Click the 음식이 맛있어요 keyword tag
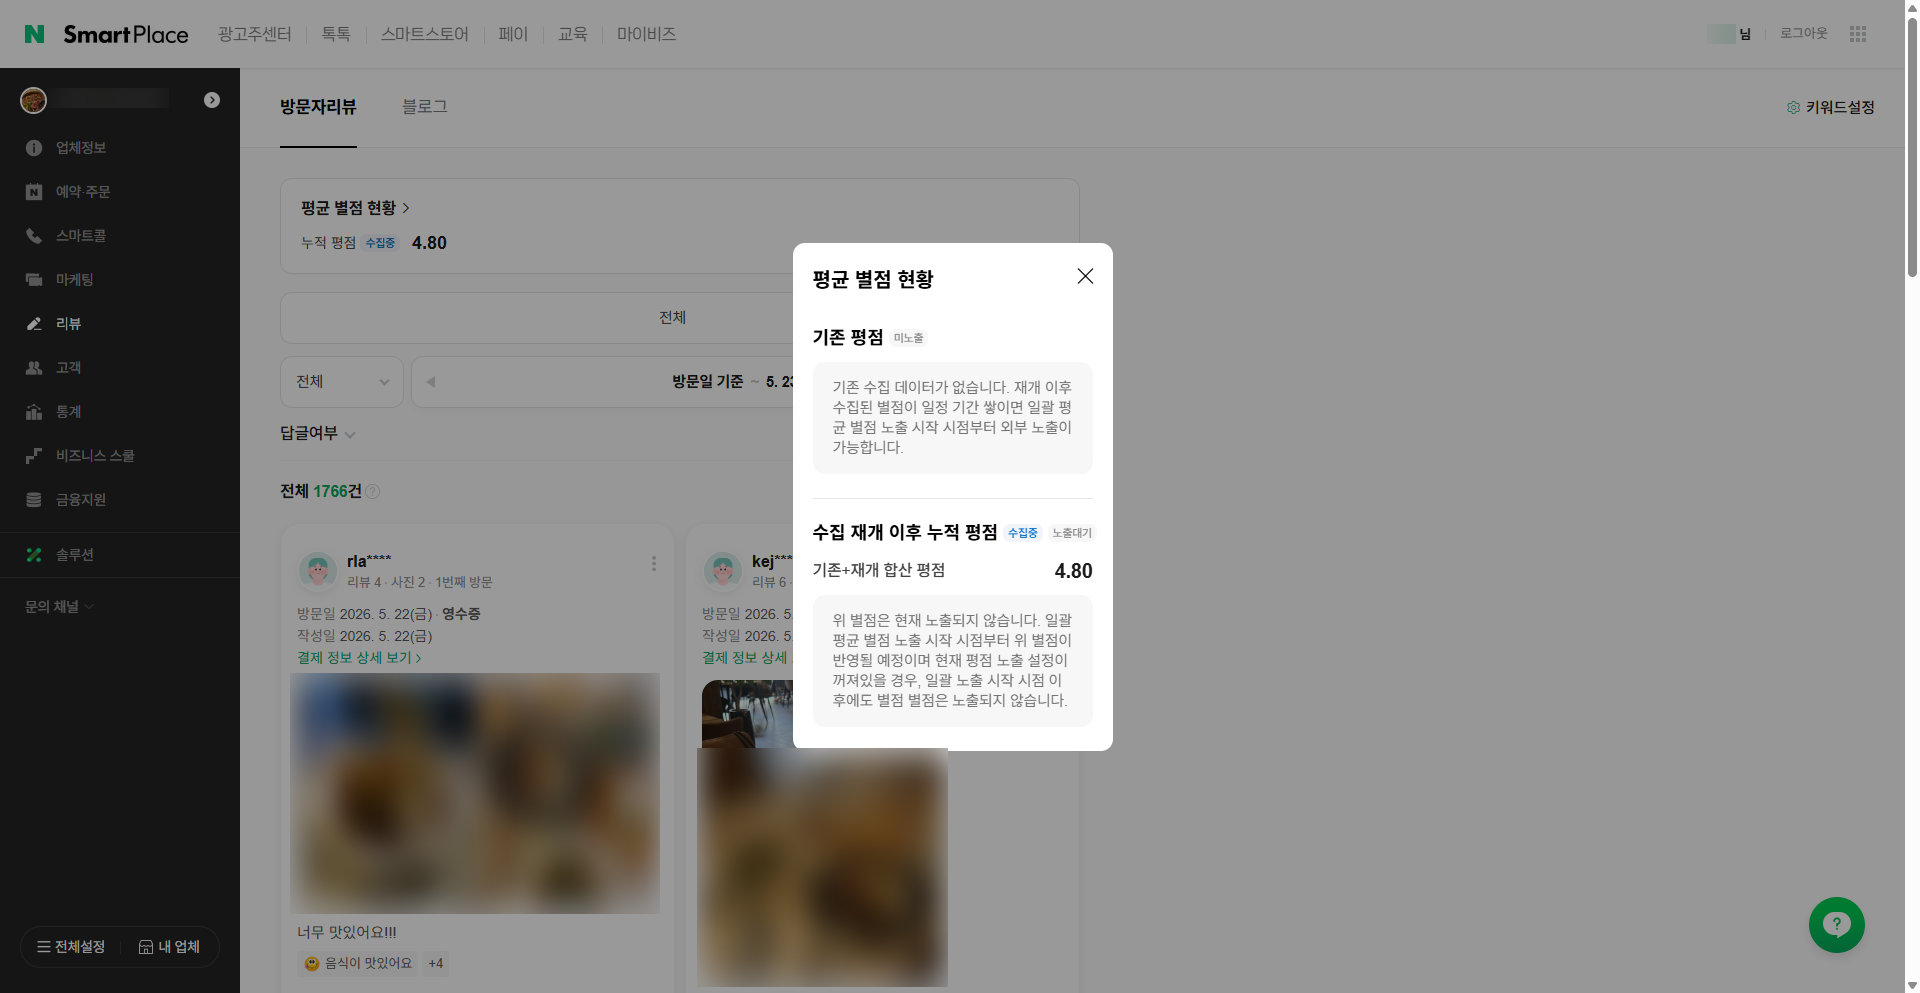 [x=358, y=964]
